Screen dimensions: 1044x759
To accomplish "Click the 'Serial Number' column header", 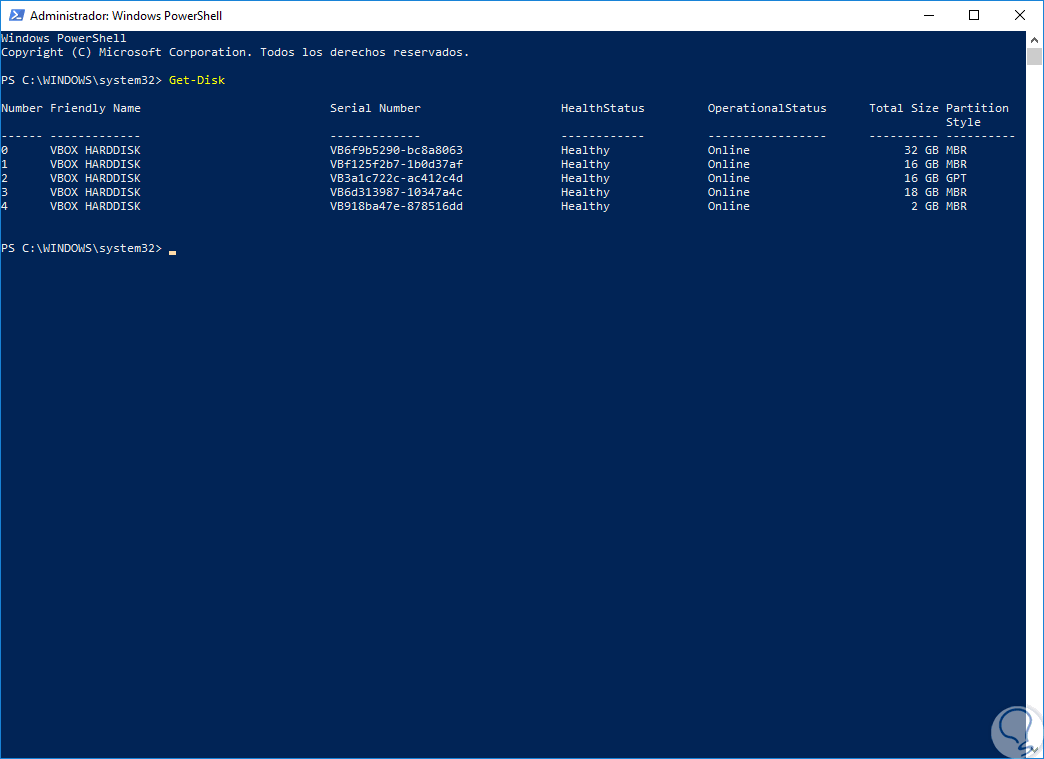I will coord(376,108).
